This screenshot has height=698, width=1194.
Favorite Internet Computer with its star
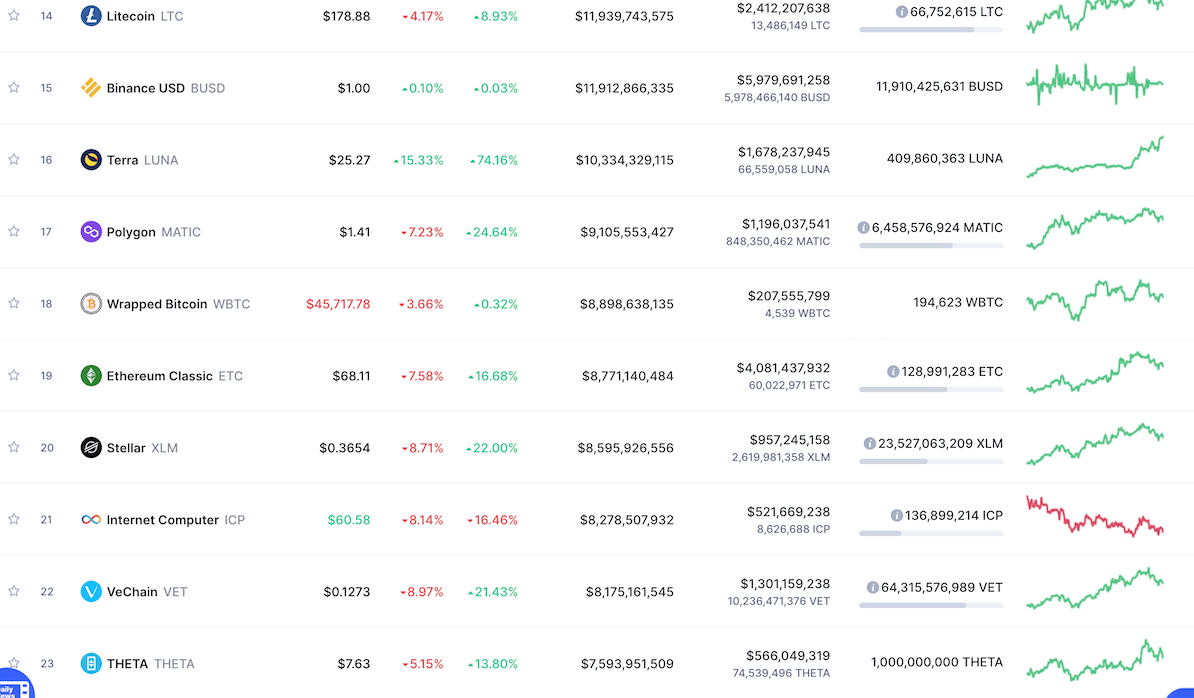click(14, 519)
